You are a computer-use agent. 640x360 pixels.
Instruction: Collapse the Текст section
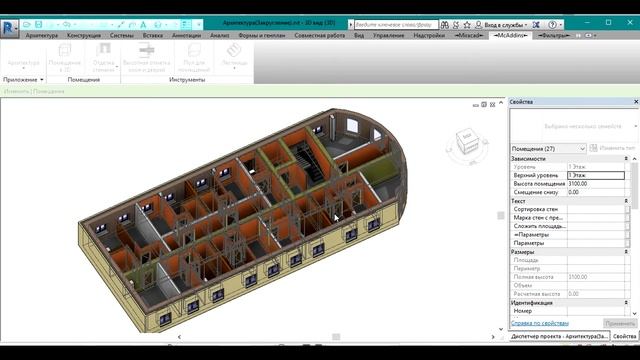tap(626, 201)
